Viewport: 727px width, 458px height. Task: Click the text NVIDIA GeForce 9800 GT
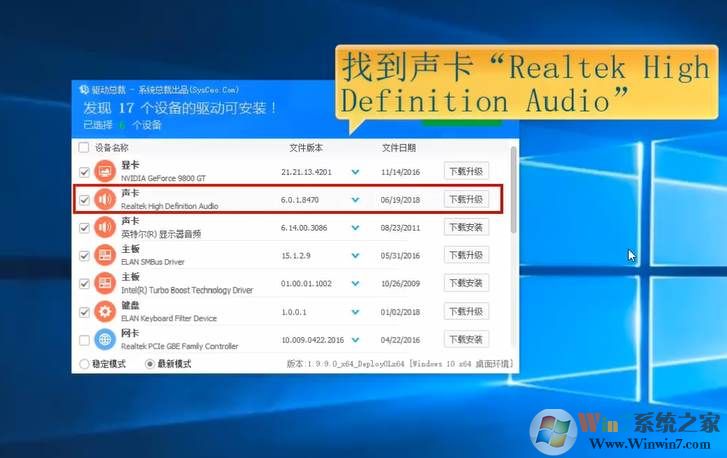point(163,178)
